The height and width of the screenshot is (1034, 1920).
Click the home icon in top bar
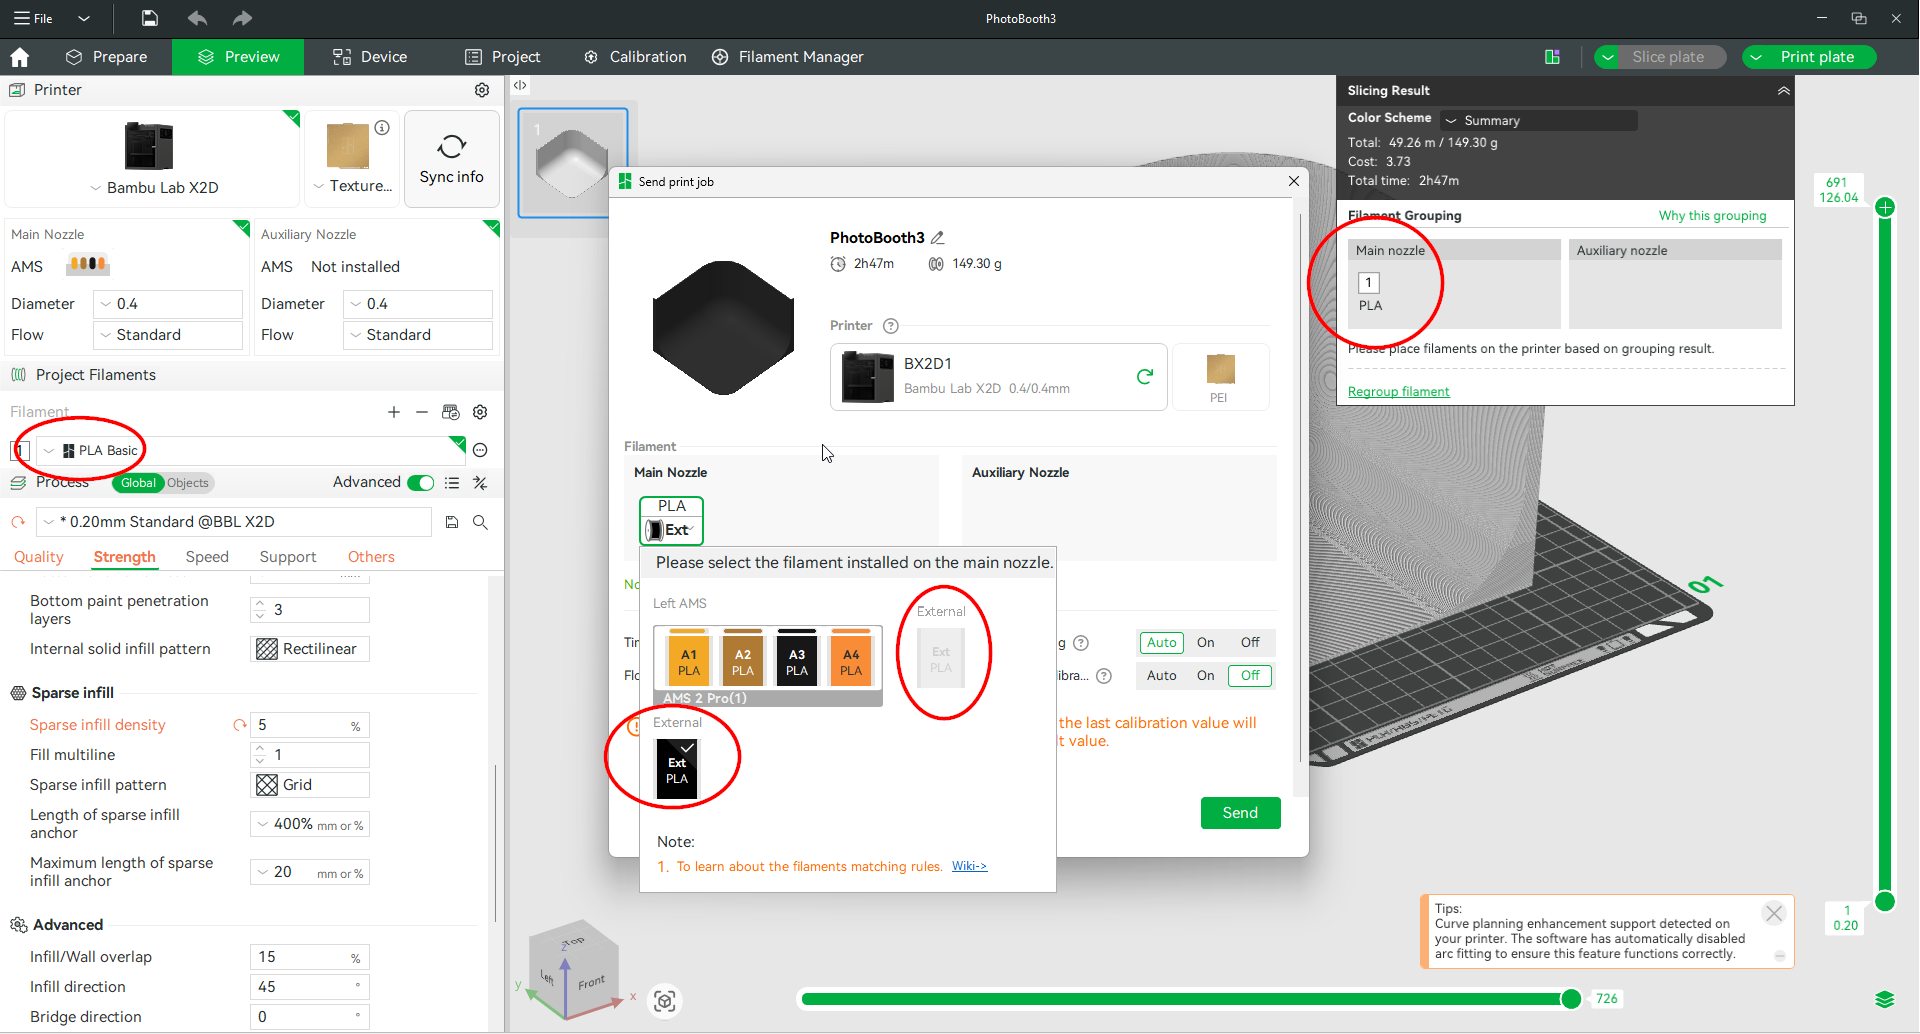pos(19,57)
